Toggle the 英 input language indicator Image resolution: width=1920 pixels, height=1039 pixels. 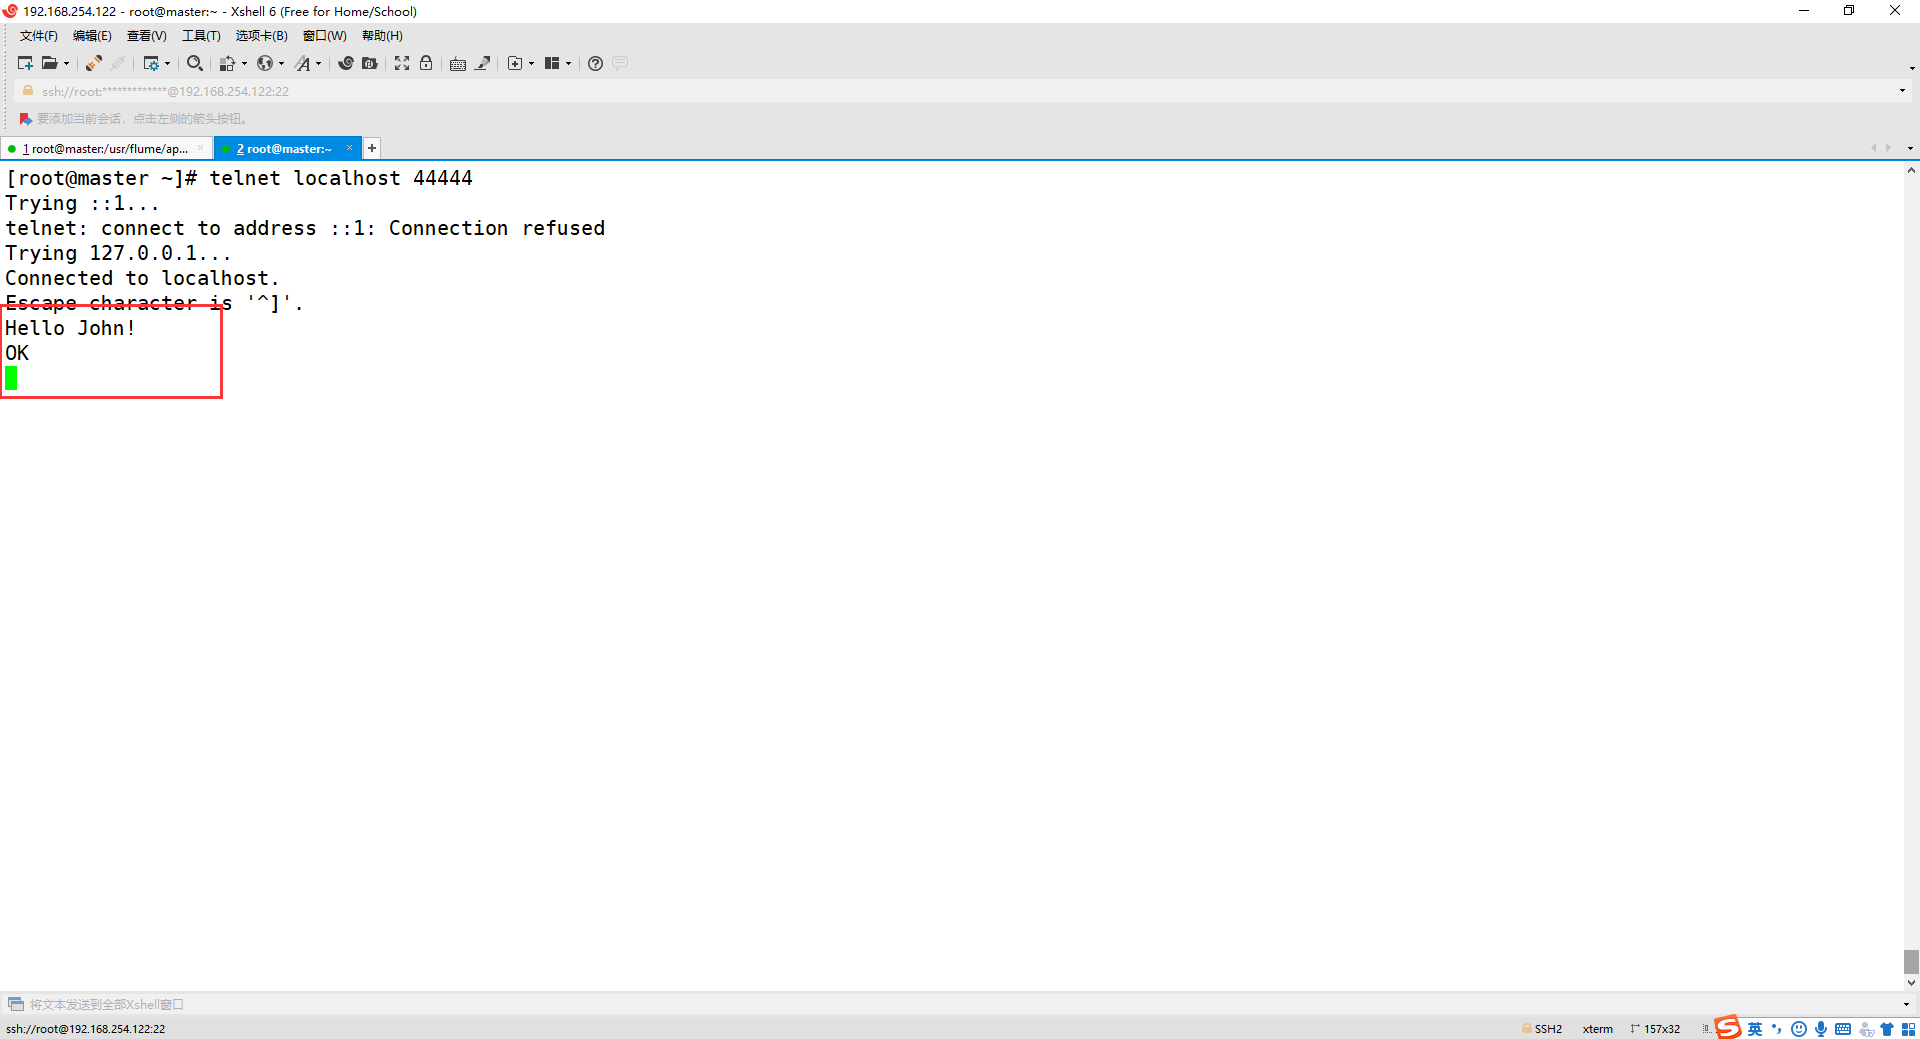[1755, 1029]
